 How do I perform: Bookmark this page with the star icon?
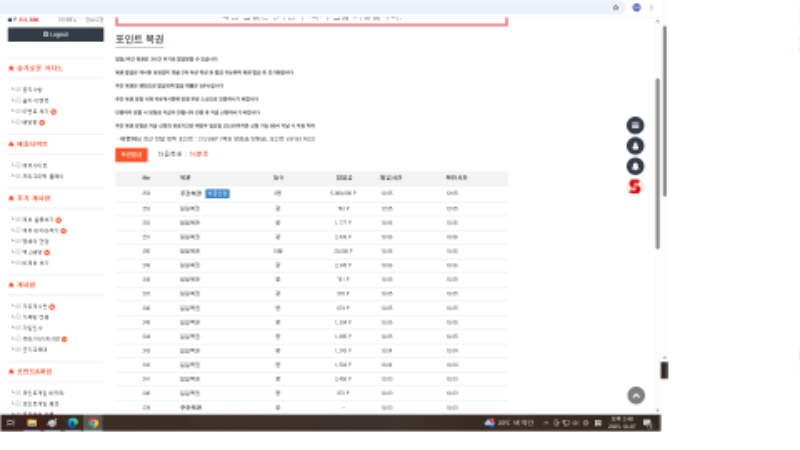[615, 7]
